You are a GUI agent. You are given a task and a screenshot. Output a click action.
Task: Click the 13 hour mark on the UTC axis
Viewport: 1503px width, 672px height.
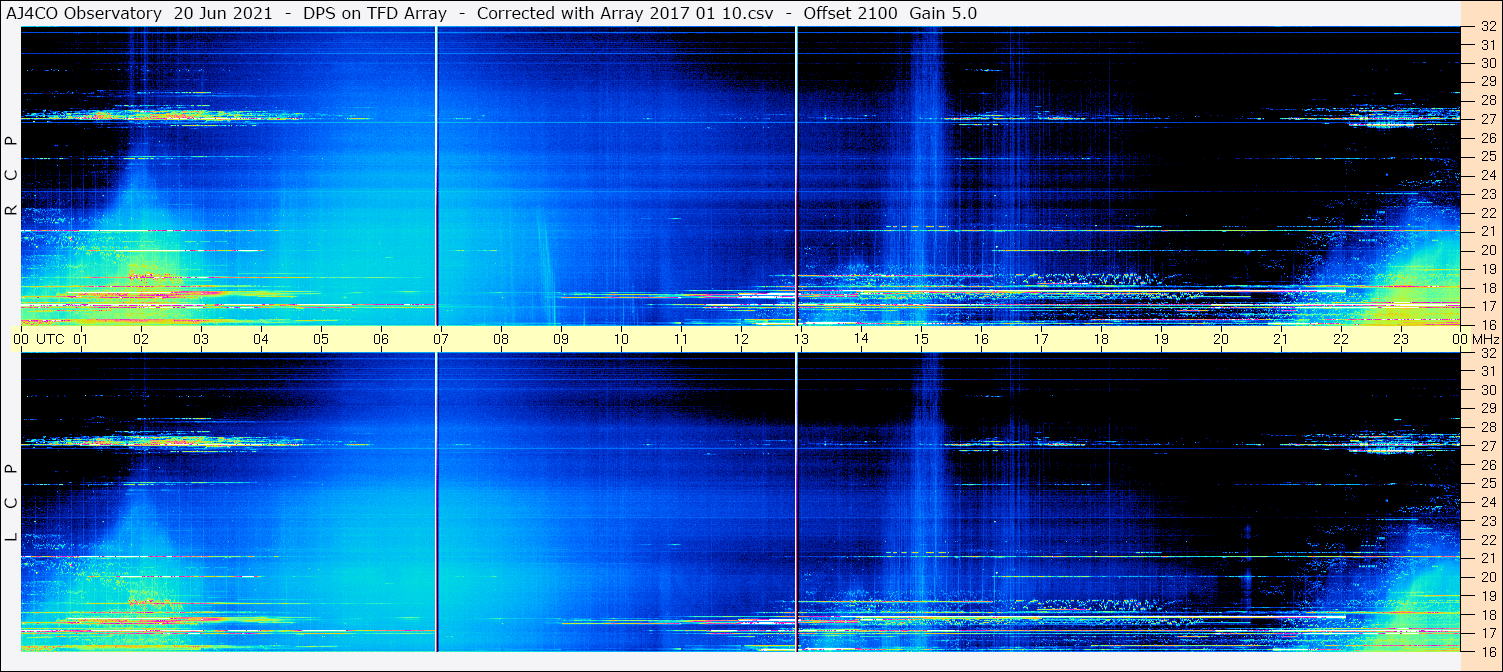point(801,339)
